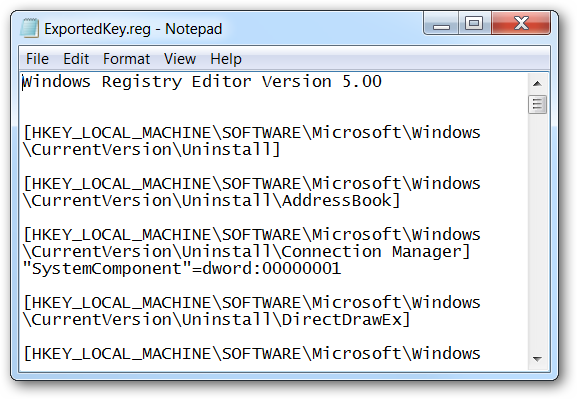Click the '\CurrentVersion\Uninstall]' line
This screenshot has width=577, height=399.
[x=152, y=149]
